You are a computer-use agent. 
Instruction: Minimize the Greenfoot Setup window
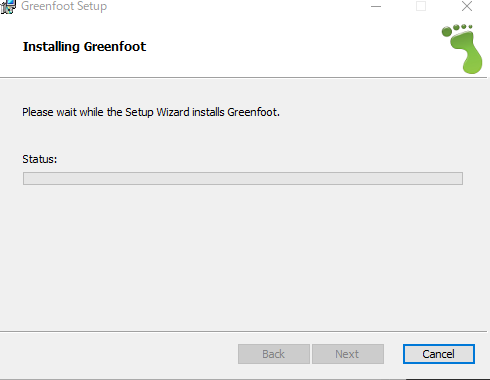pos(376,6)
